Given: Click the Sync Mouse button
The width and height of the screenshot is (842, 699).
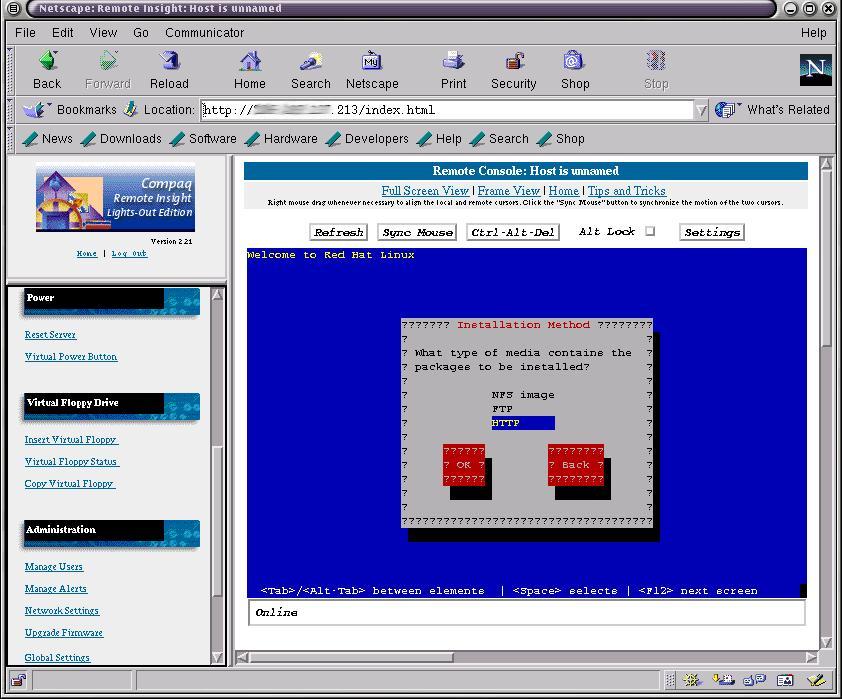Looking at the screenshot, I should 417,232.
